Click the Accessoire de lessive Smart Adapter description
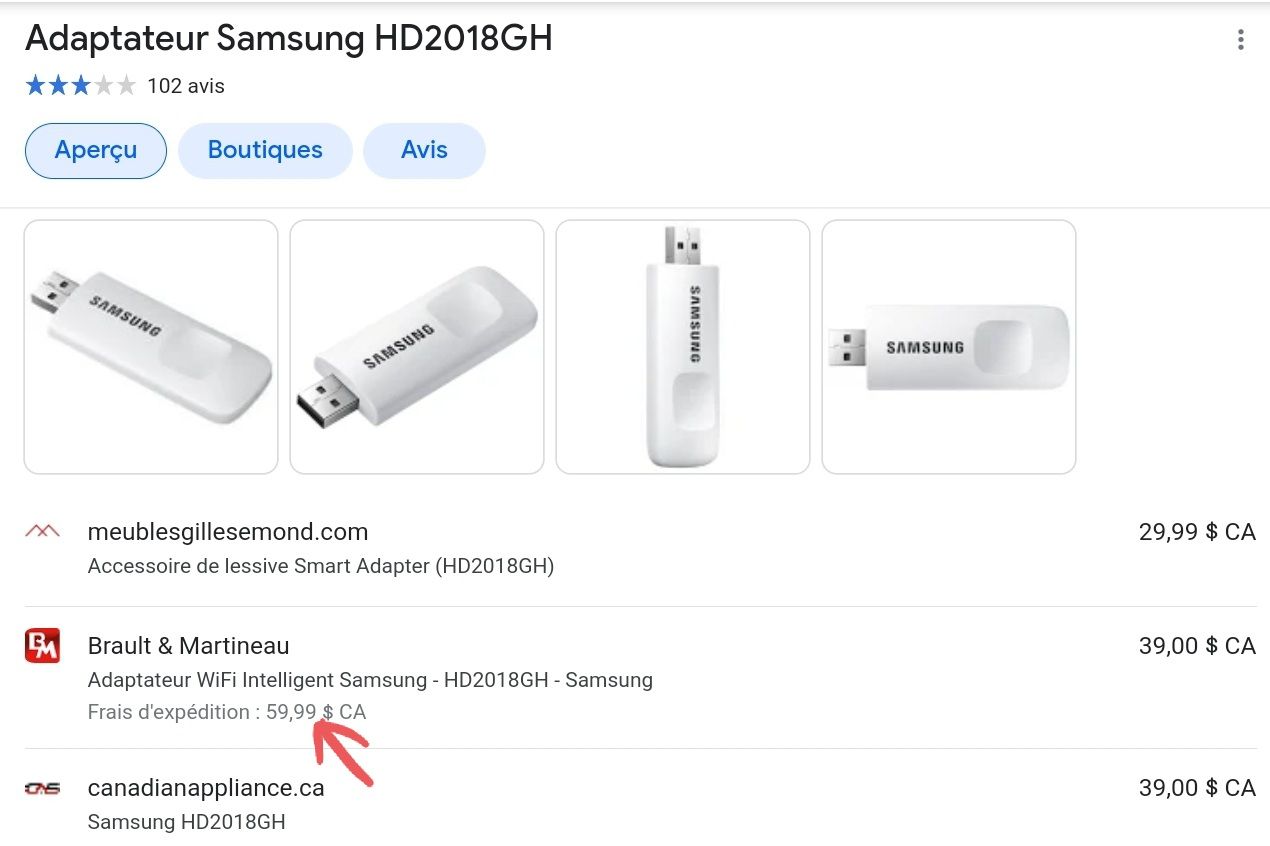 point(321,566)
